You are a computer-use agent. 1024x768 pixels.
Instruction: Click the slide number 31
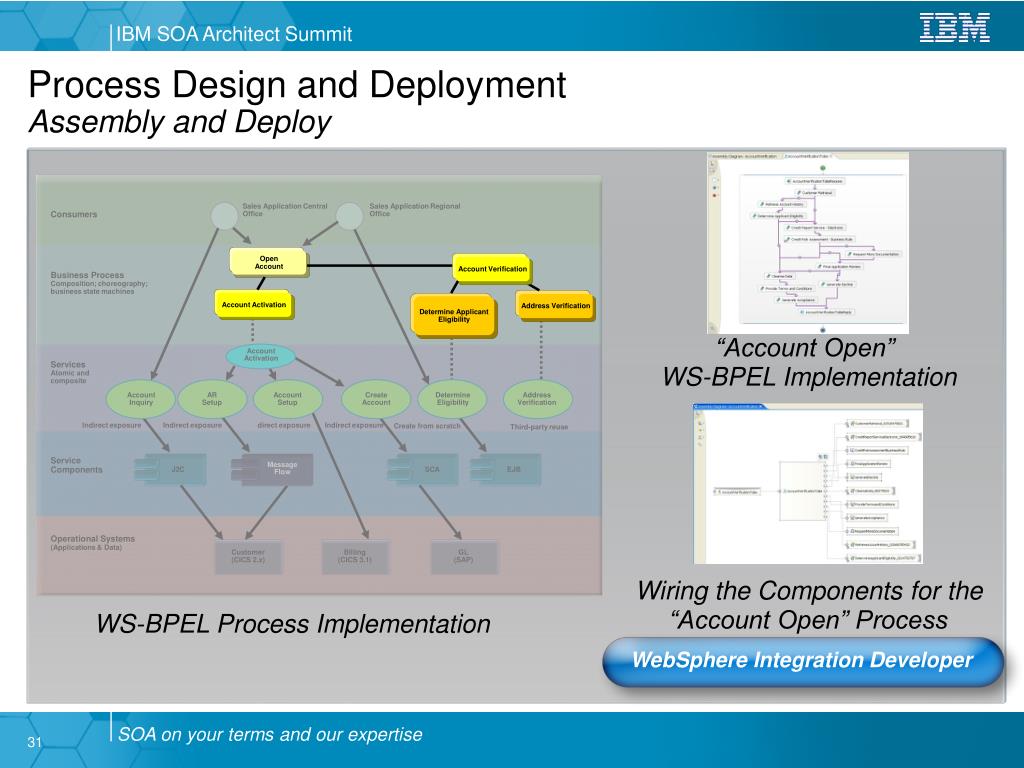35,742
